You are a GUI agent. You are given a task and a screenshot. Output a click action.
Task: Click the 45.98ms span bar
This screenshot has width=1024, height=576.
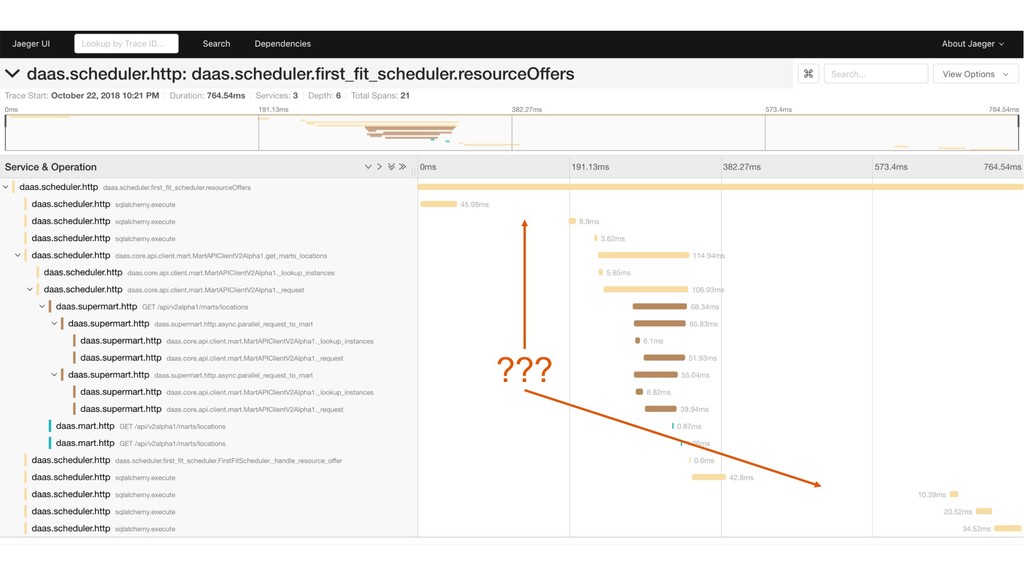[x=438, y=204]
